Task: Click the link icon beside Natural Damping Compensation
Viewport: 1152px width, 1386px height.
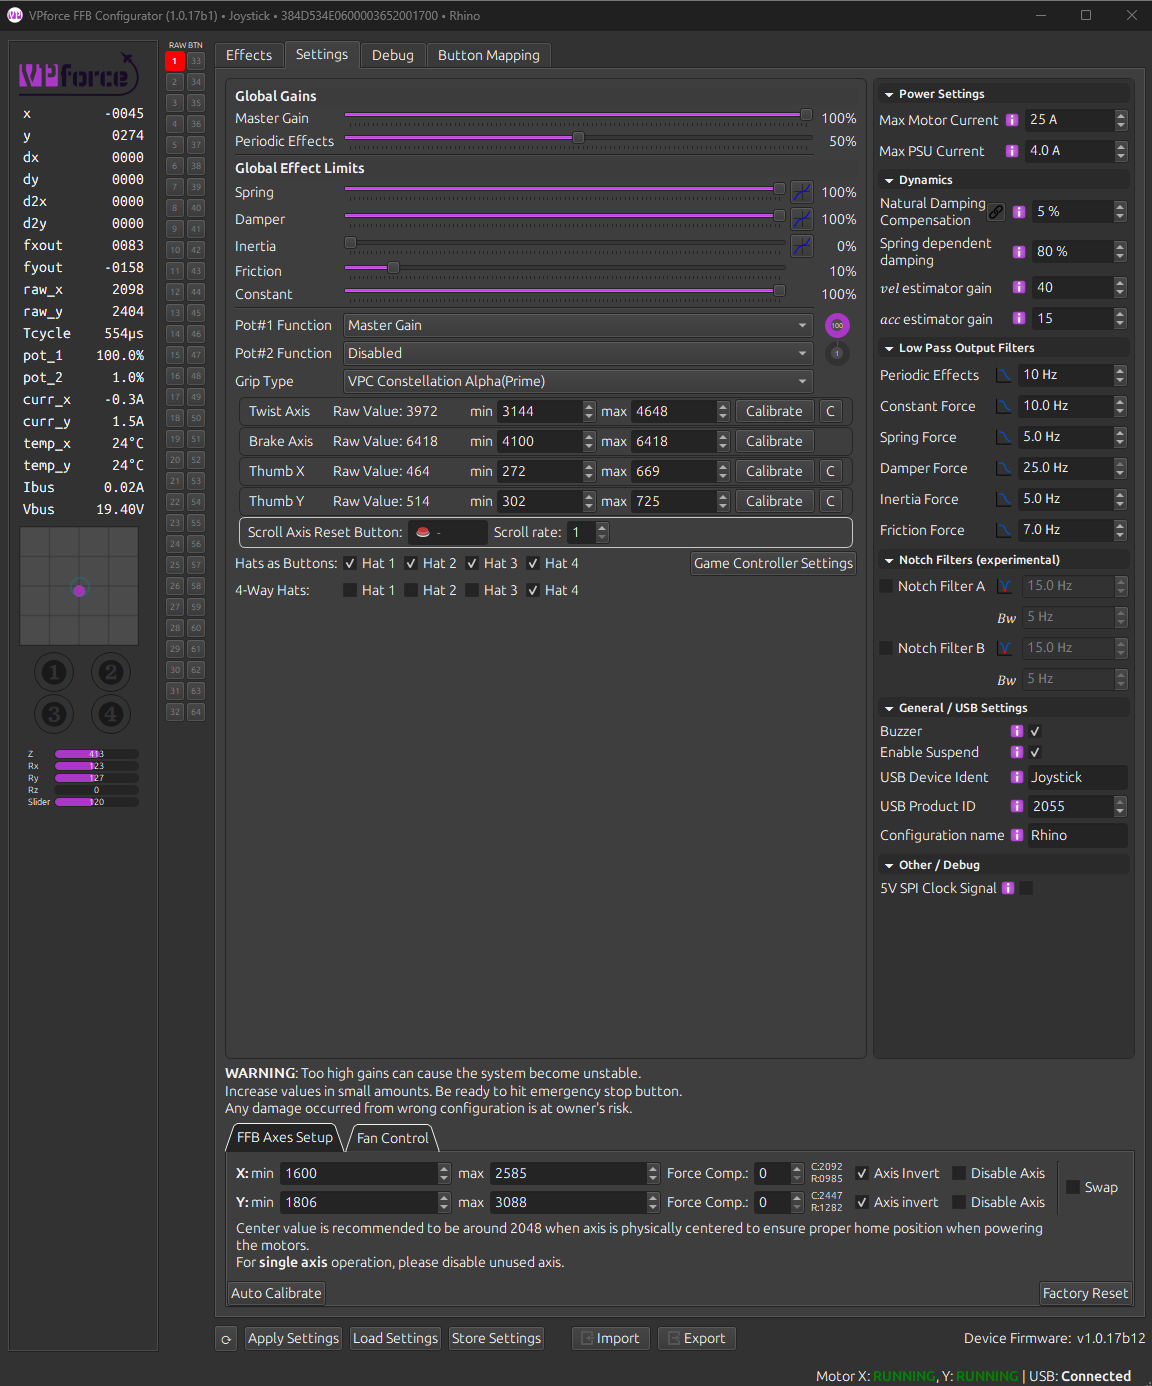Action: 996,211
